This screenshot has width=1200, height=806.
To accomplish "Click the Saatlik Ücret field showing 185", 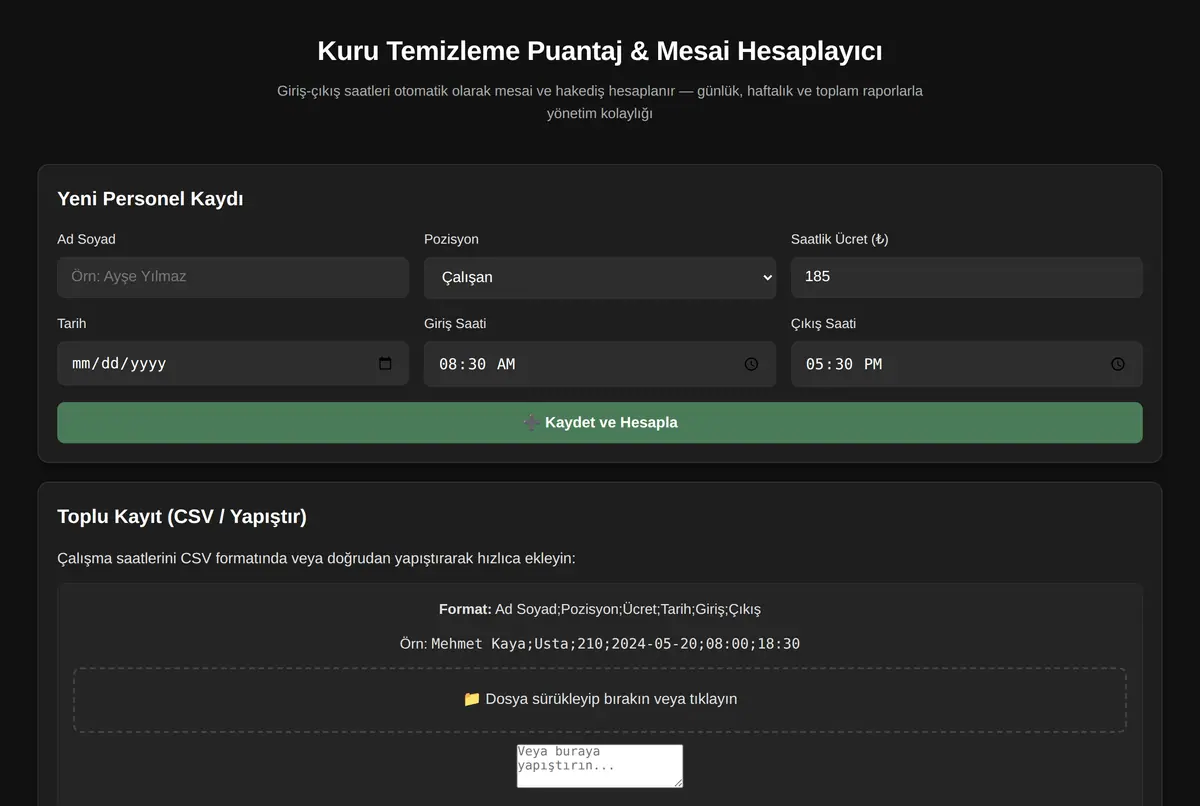I will tap(967, 277).
